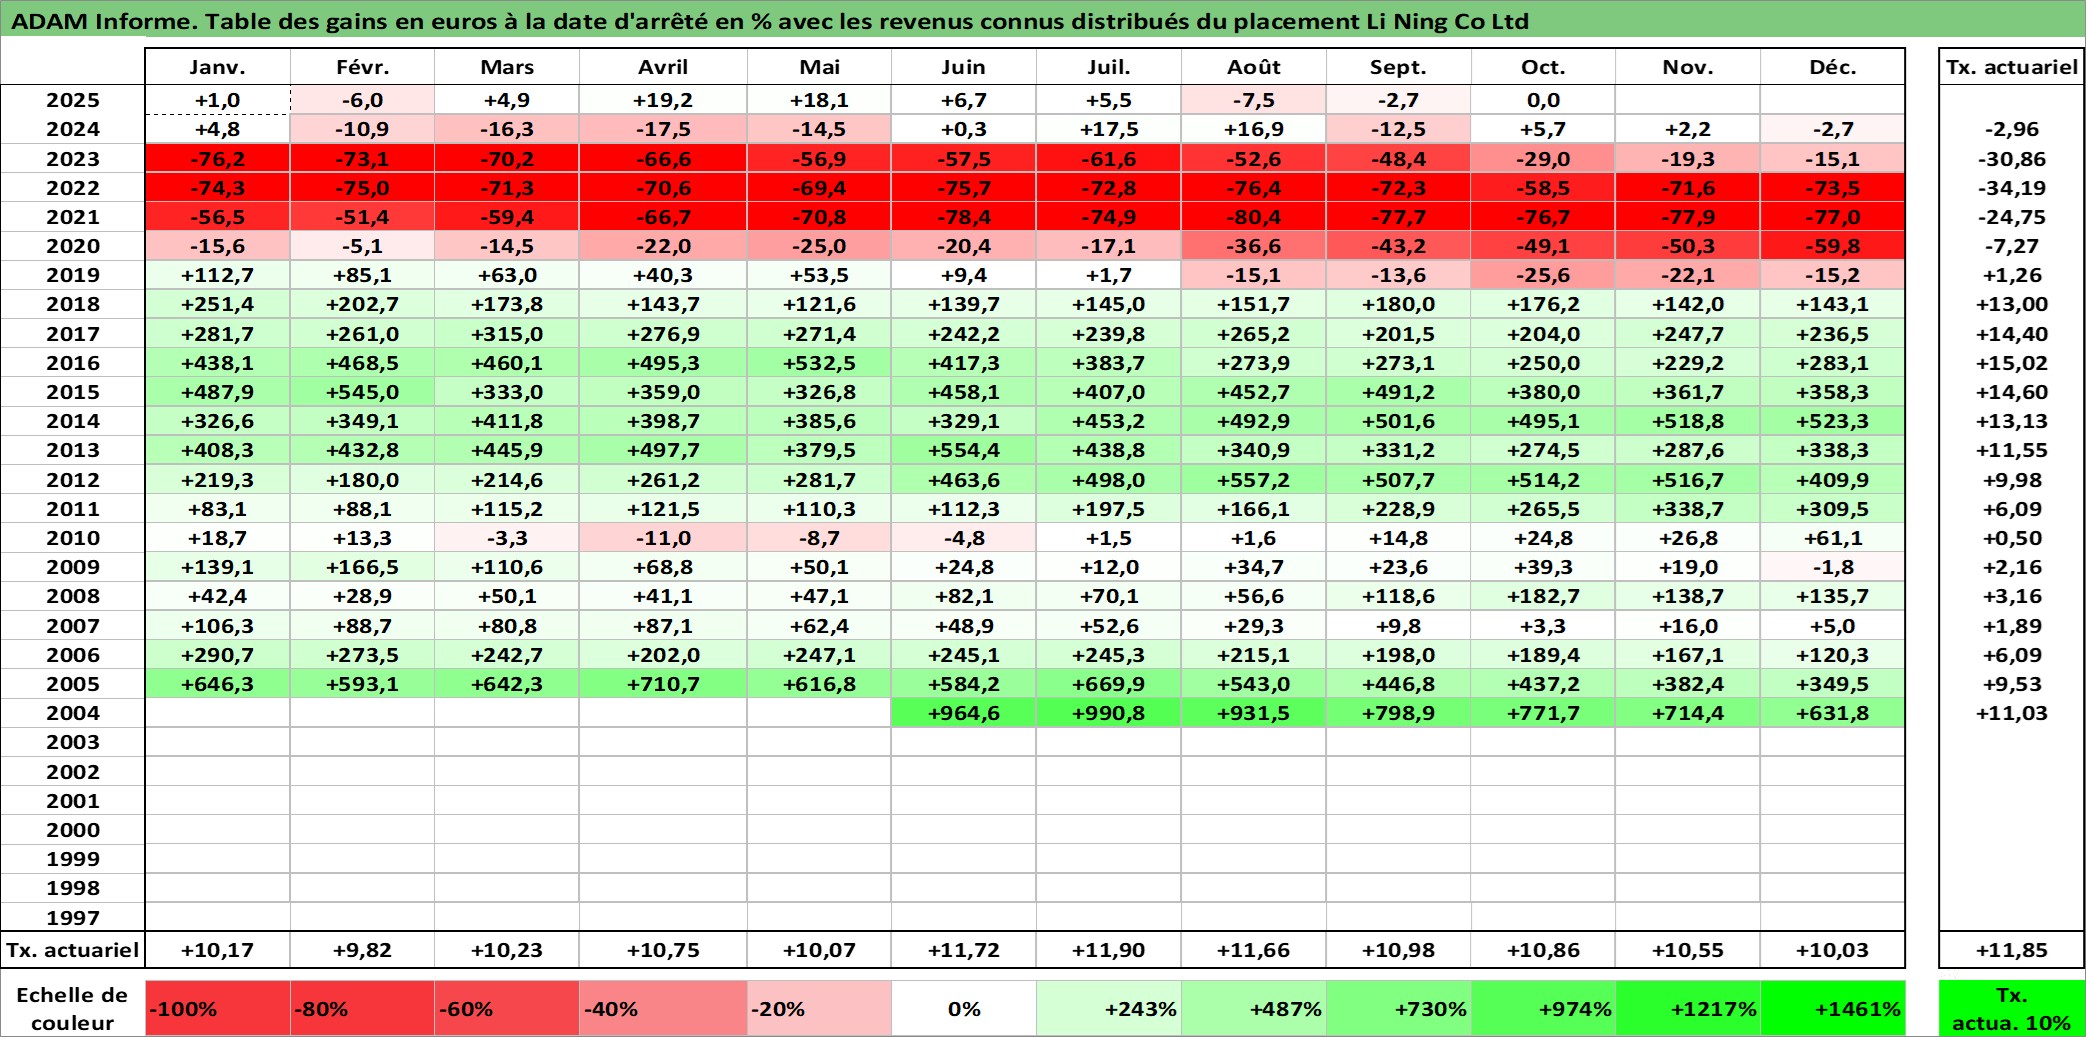Select the cell showing -78,4

(964, 217)
